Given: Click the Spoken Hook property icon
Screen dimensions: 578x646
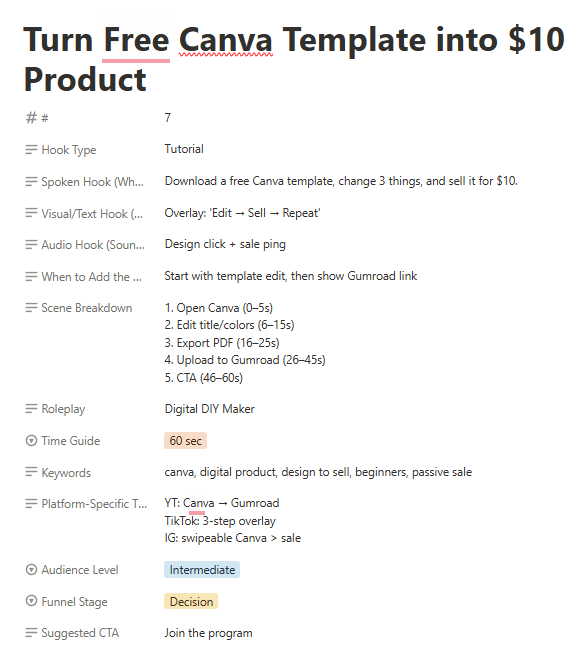Looking at the screenshot, I should [x=31, y=182].
